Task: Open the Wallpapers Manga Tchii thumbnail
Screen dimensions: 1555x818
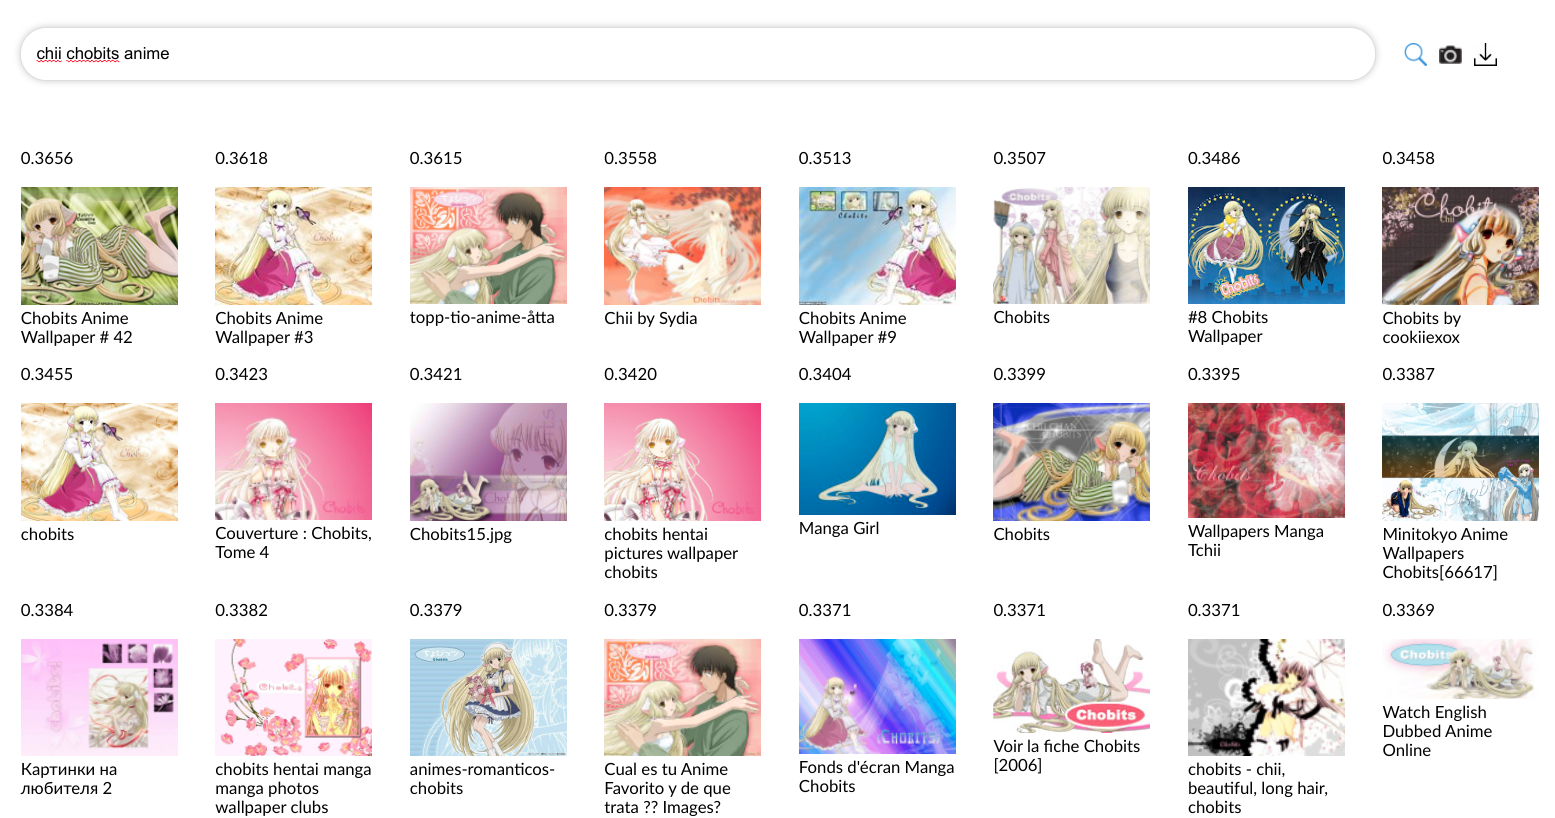Action: tap(1266, 460)
